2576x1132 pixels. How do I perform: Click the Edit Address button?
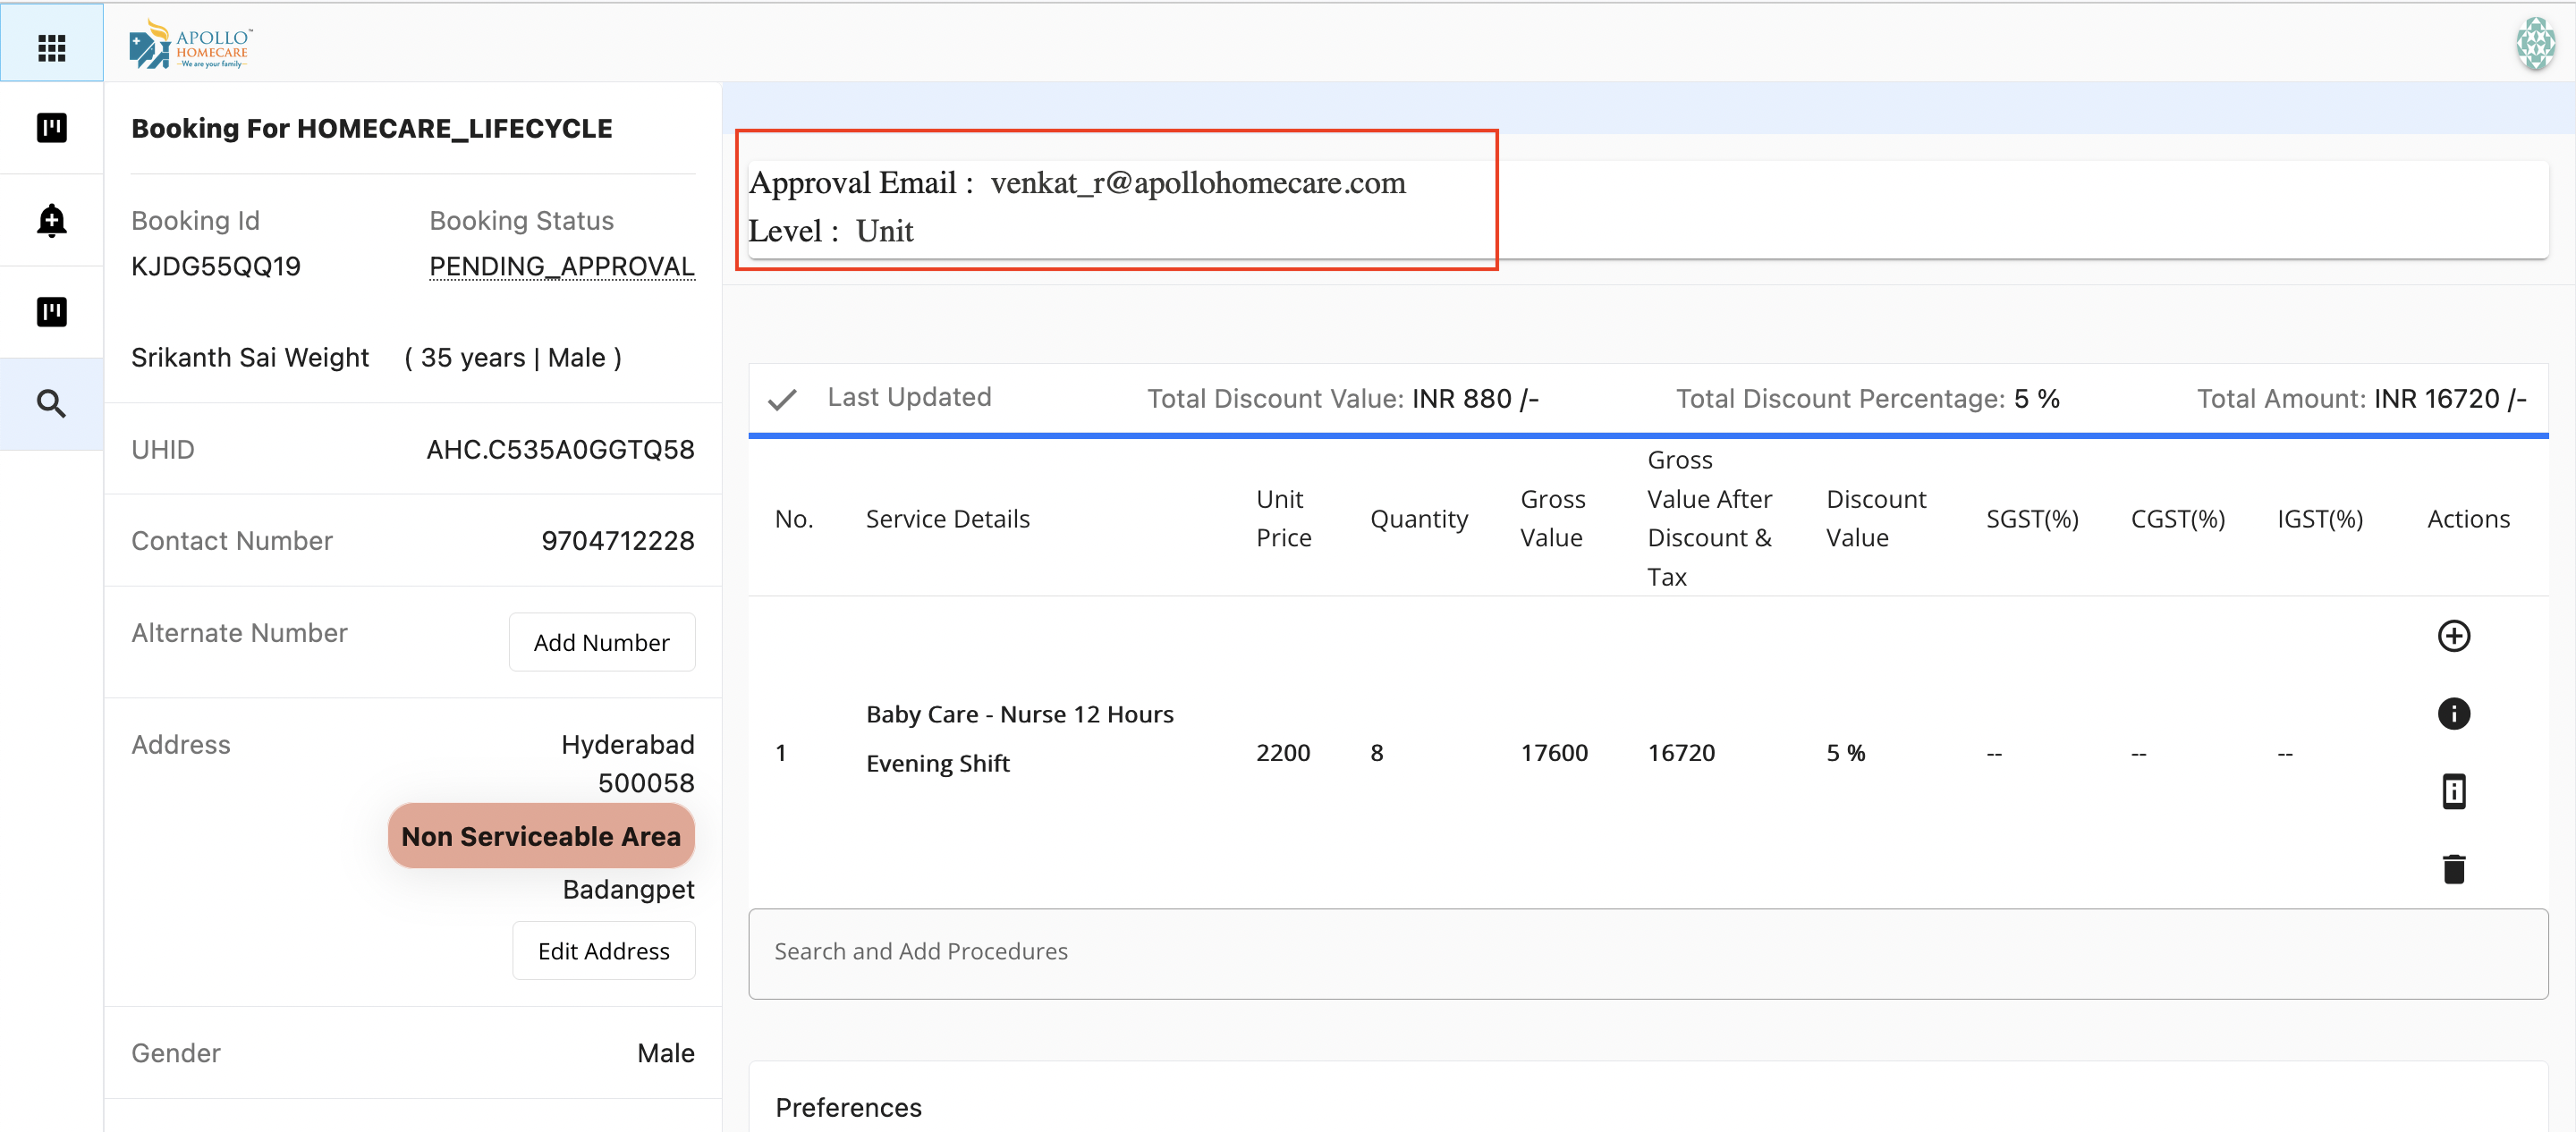click(603, 951)
